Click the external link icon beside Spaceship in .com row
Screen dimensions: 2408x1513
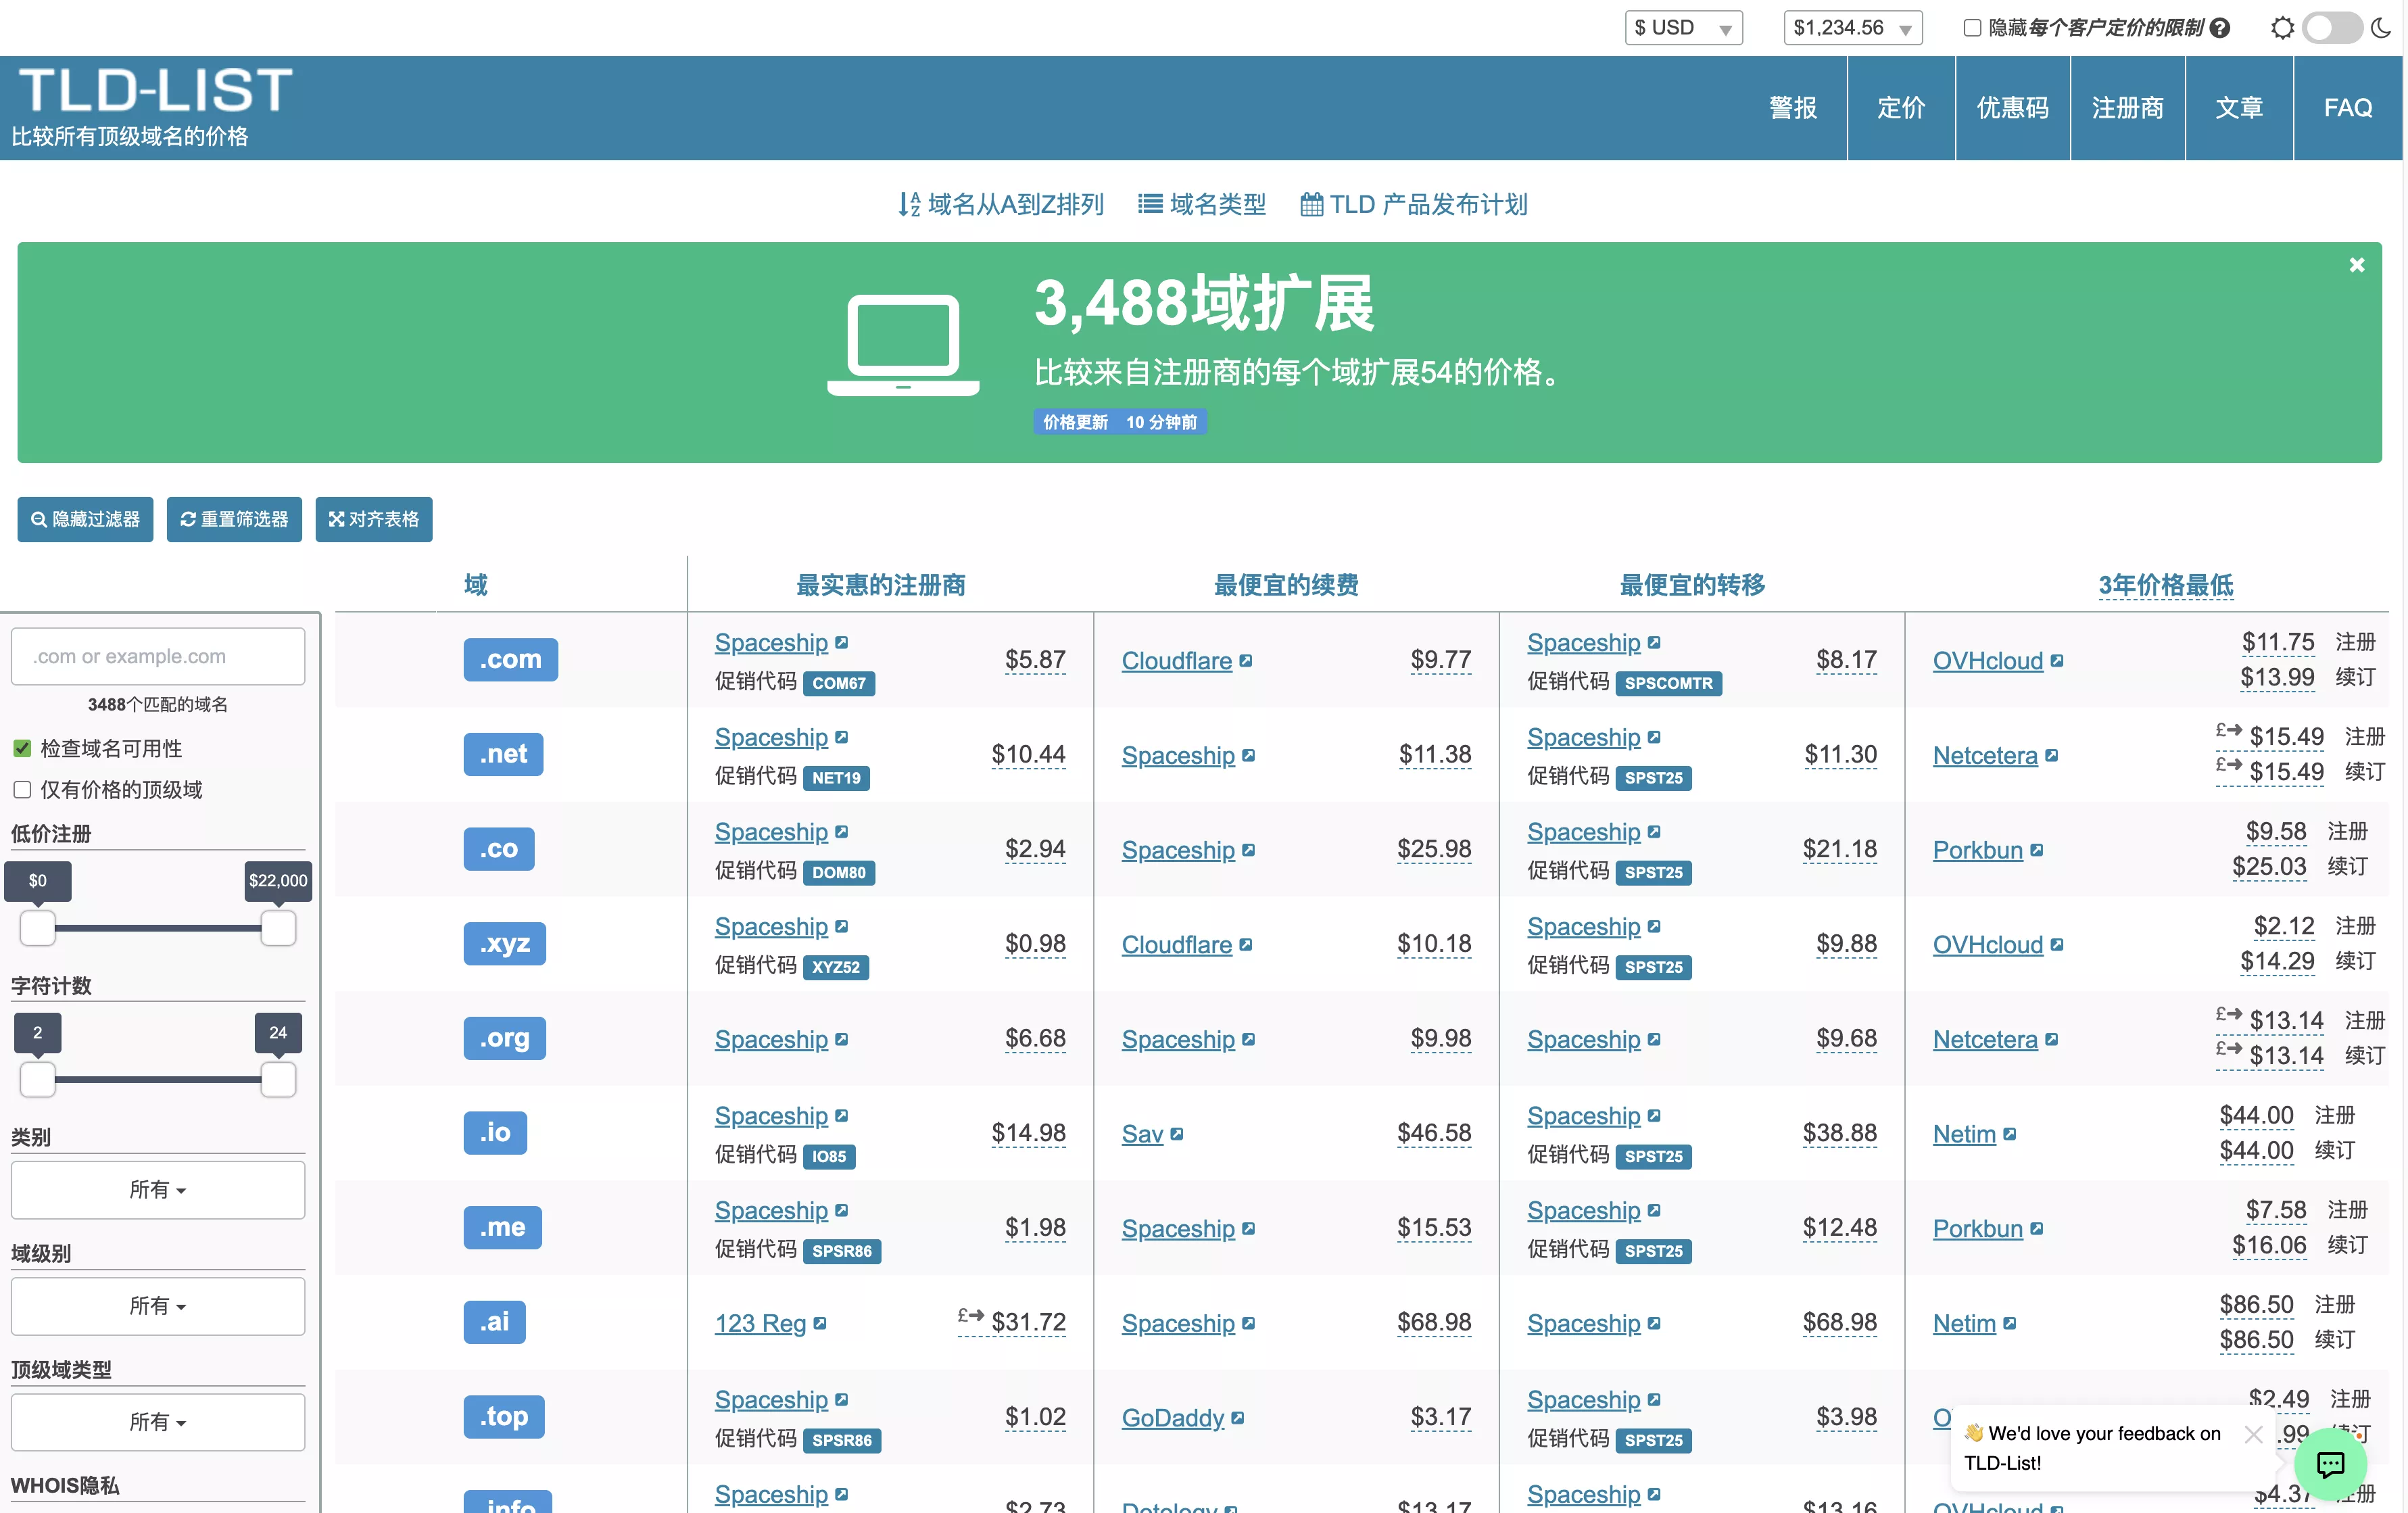[x=842, y=641]
